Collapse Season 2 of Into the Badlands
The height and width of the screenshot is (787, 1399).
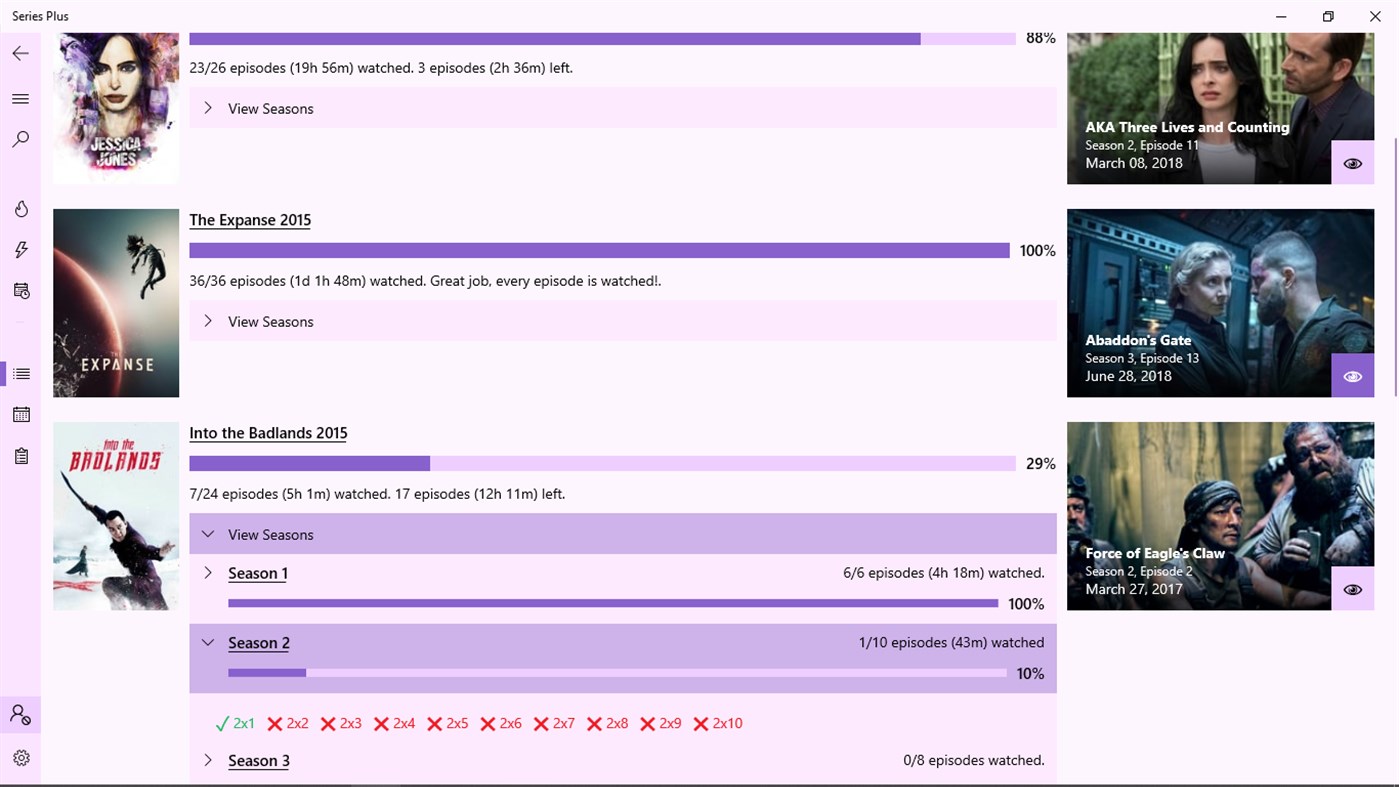point(208,642)
